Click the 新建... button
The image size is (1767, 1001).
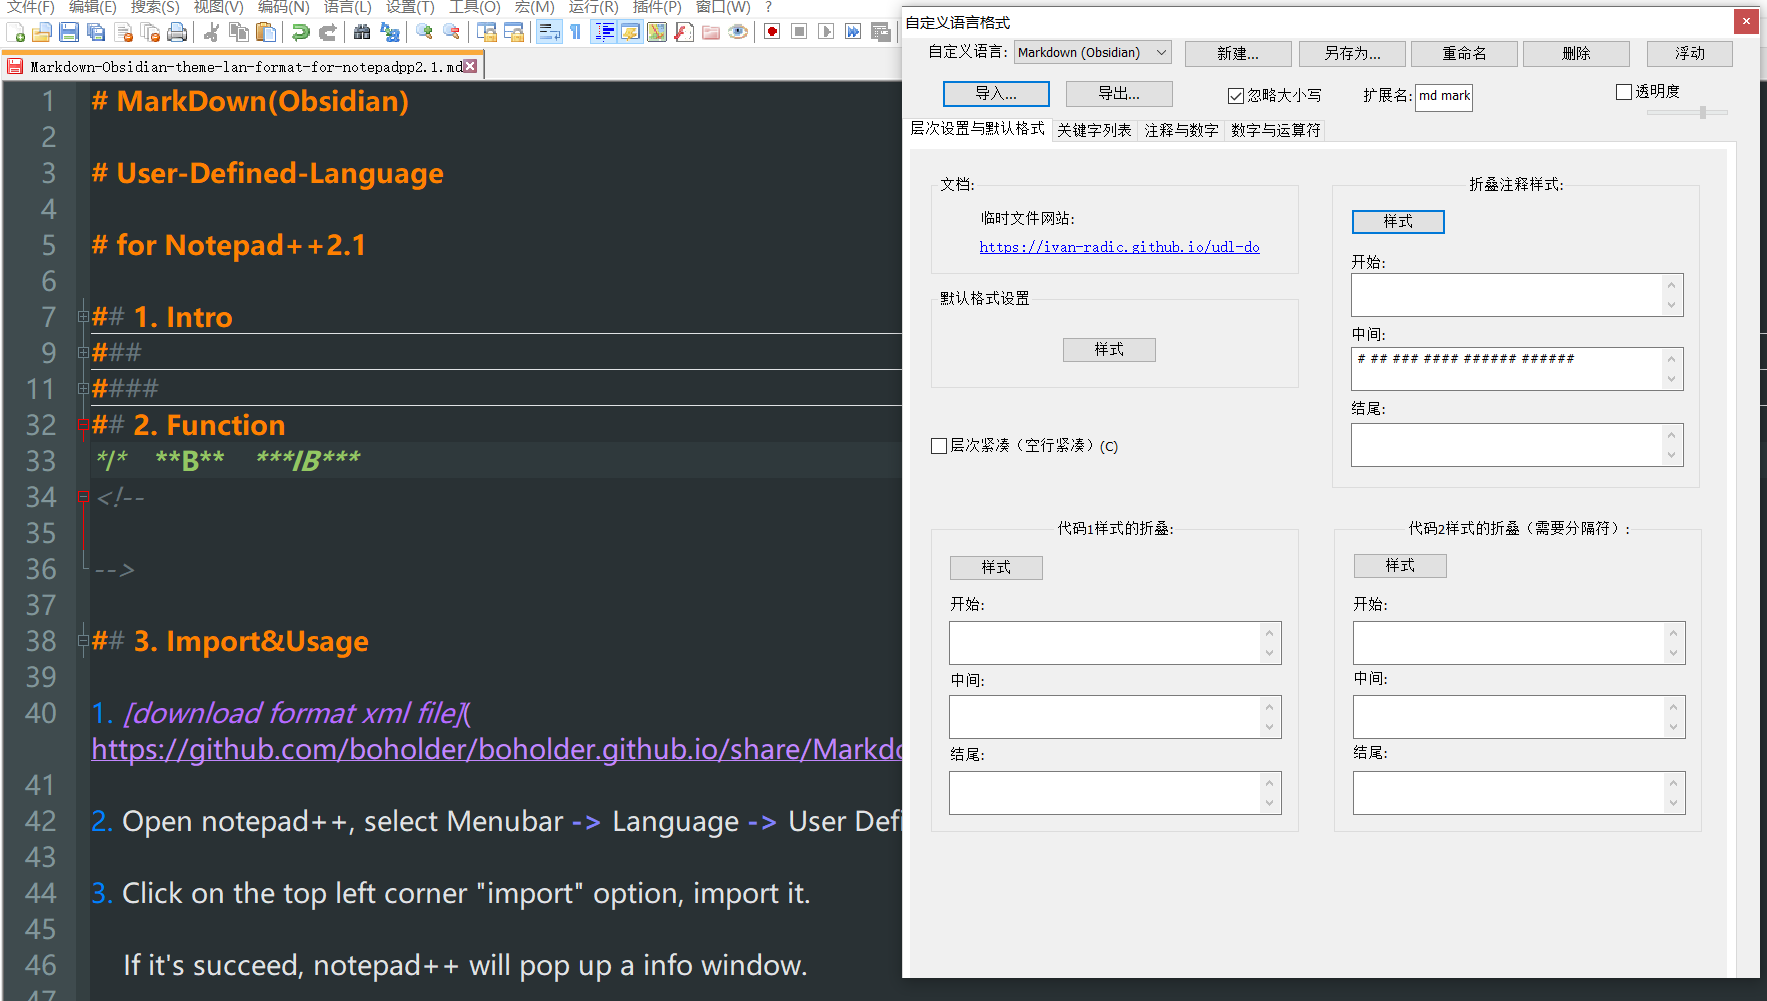point(1238,54)
